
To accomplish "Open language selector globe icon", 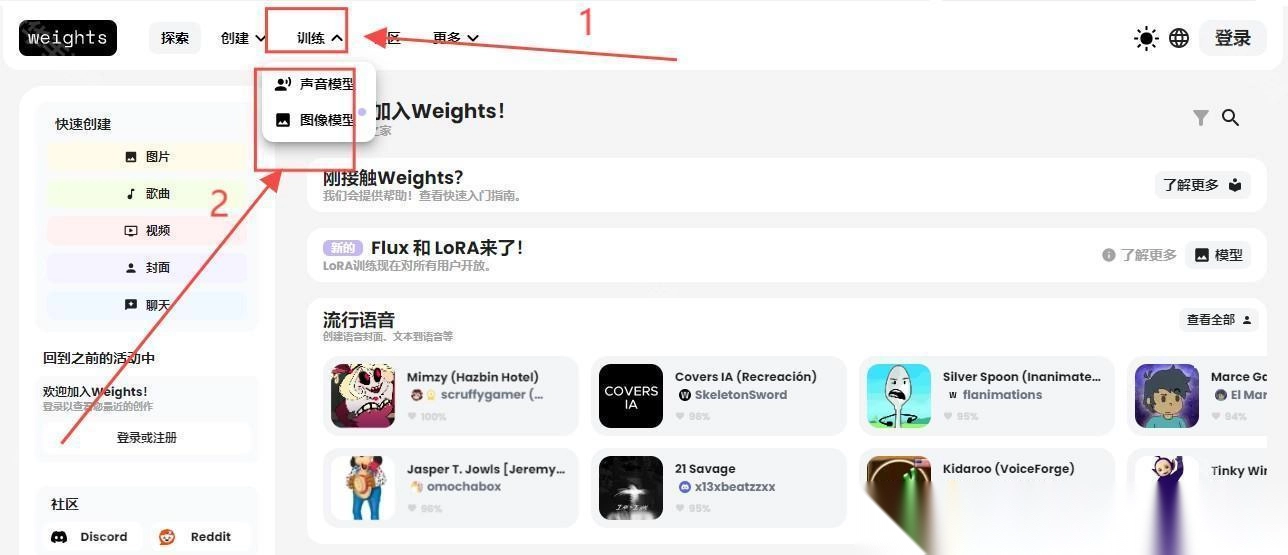I will click(1179, 38).
